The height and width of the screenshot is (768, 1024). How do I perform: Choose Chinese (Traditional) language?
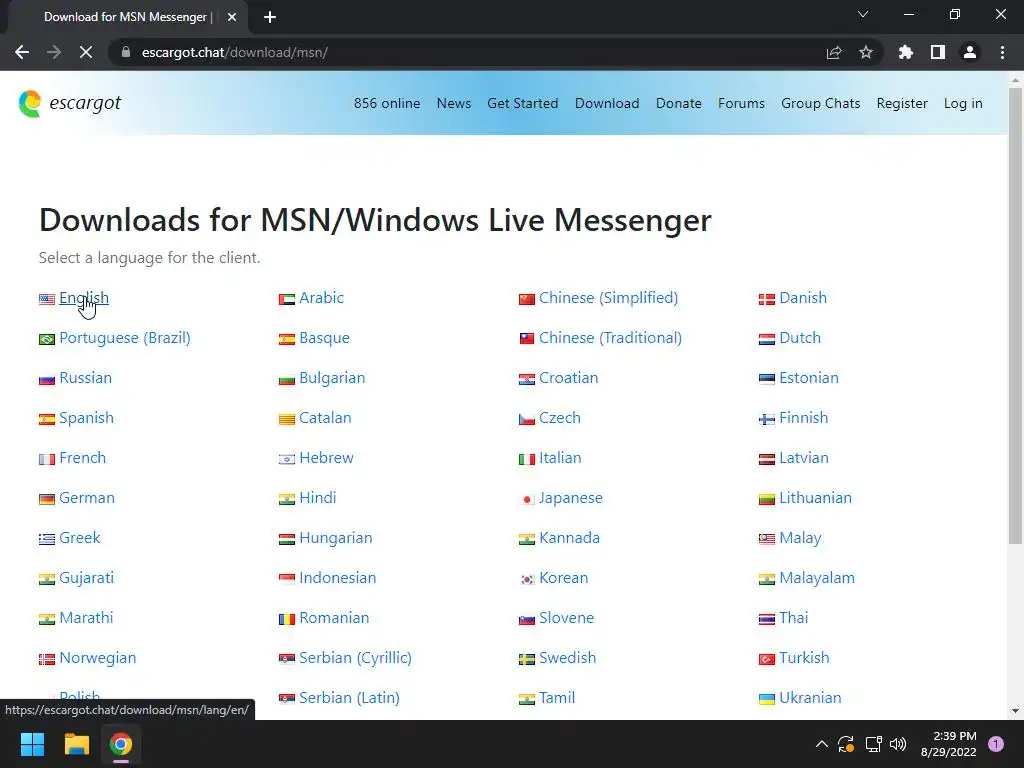[610, 338]
